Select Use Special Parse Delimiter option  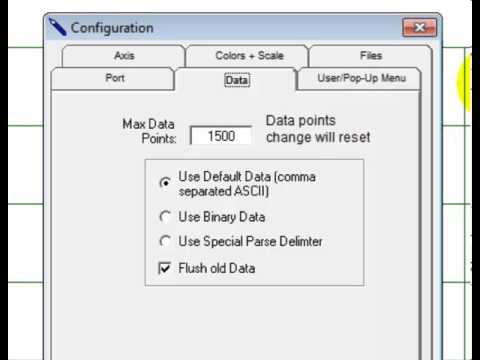coord(165,241)
